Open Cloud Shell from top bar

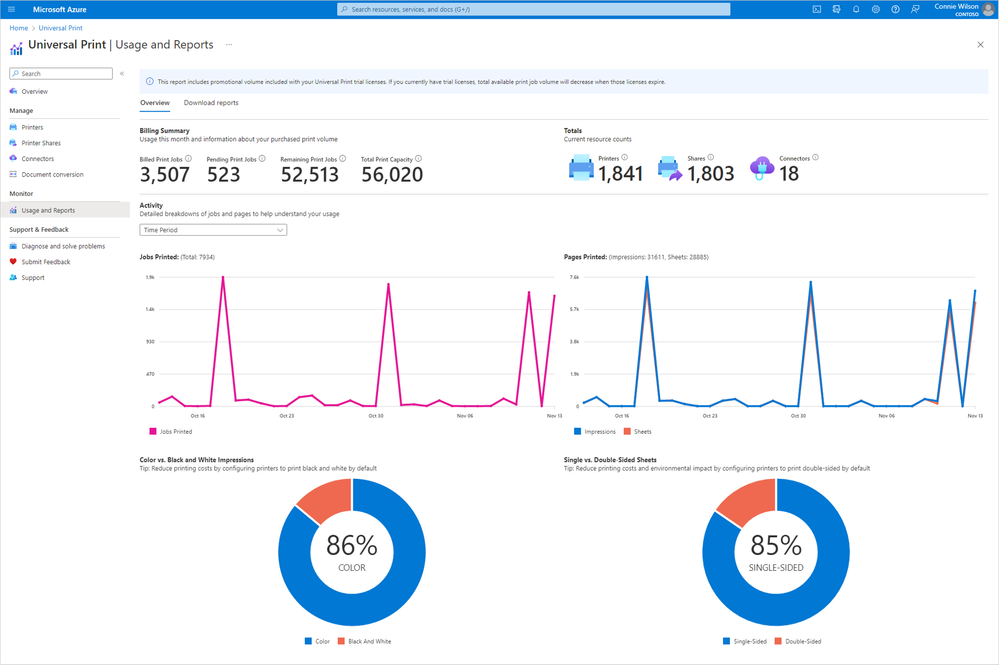click(817, 9)
